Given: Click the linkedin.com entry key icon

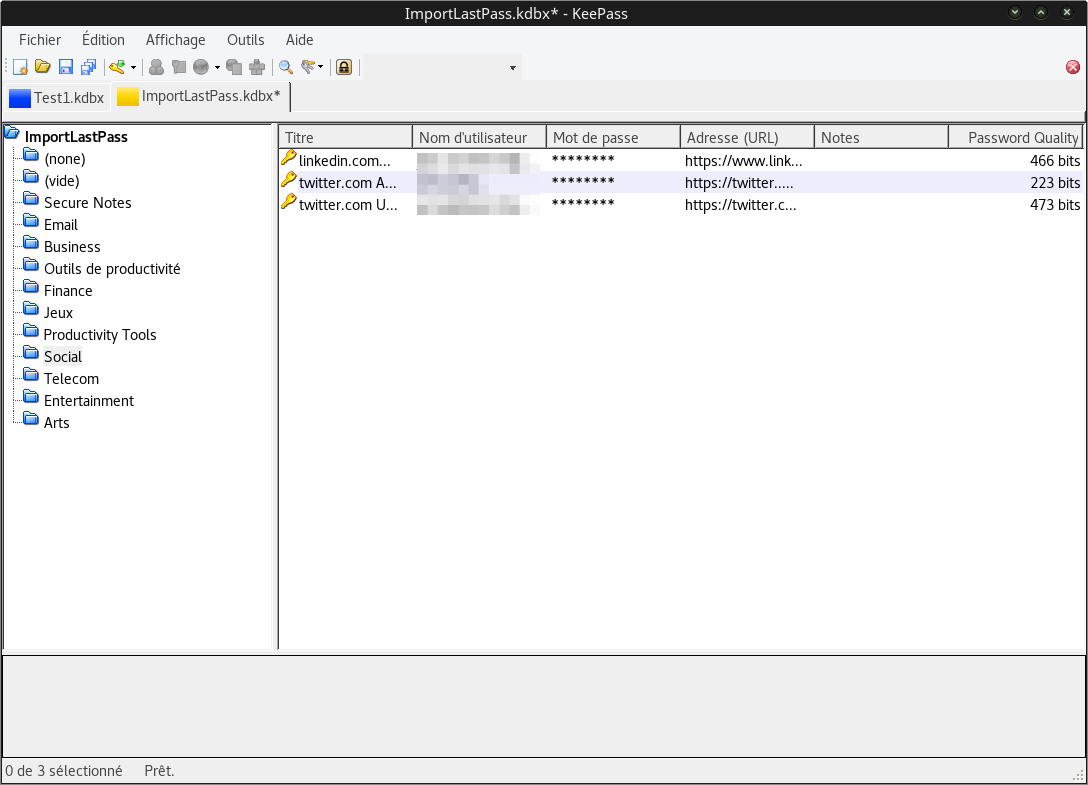Looking at the screenshot, I should tap(289, 158).
